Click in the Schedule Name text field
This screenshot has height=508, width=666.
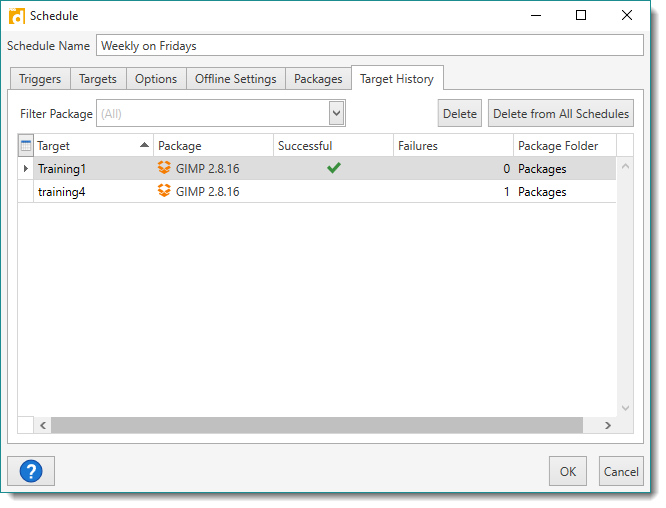tap(370, 46)
